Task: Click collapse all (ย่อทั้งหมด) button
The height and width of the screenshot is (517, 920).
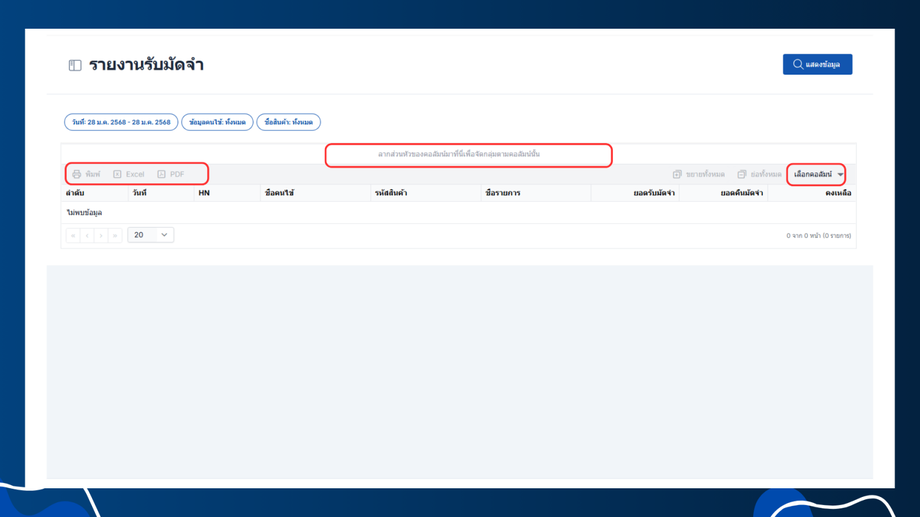Action: [x=759, y=174]
